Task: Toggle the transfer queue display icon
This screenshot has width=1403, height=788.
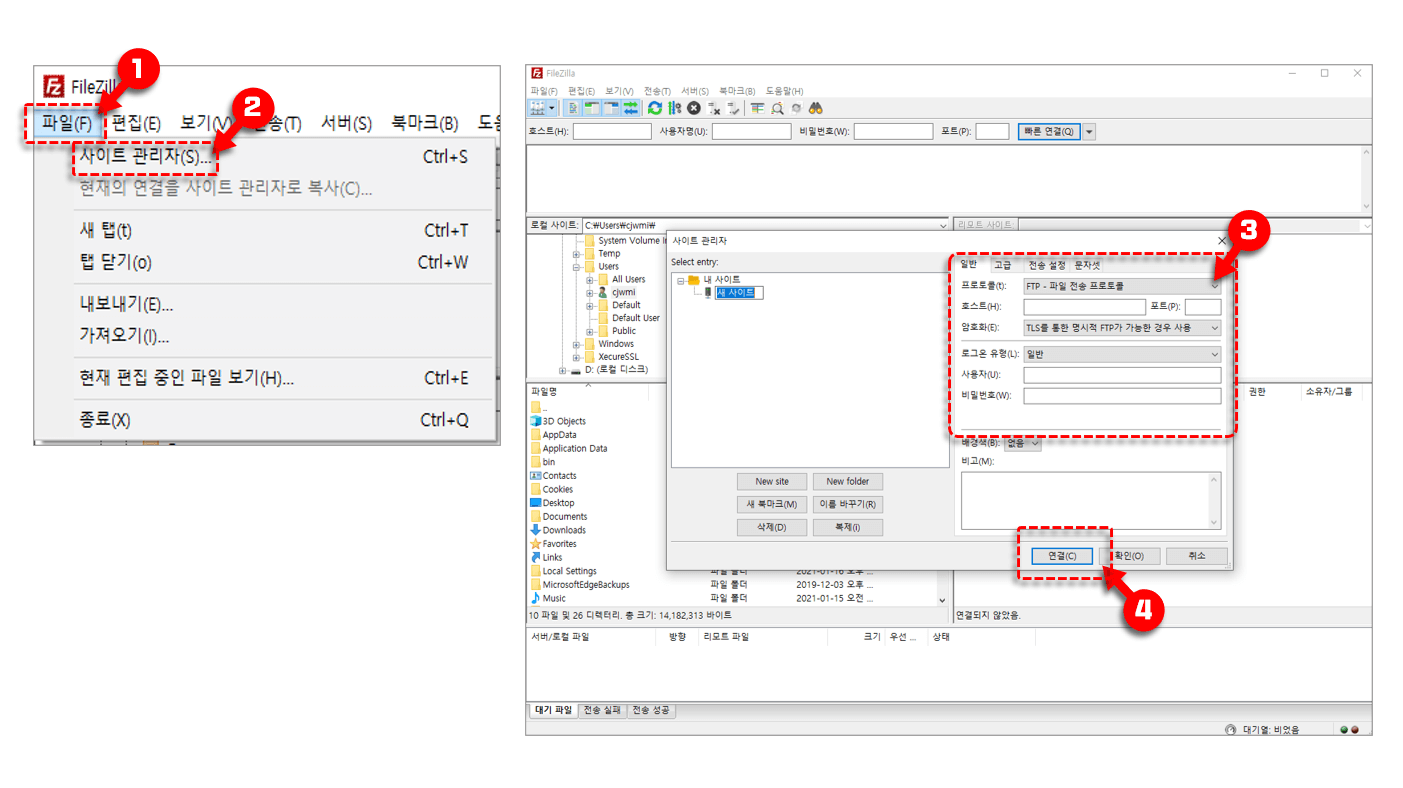Action: [630, 108]
